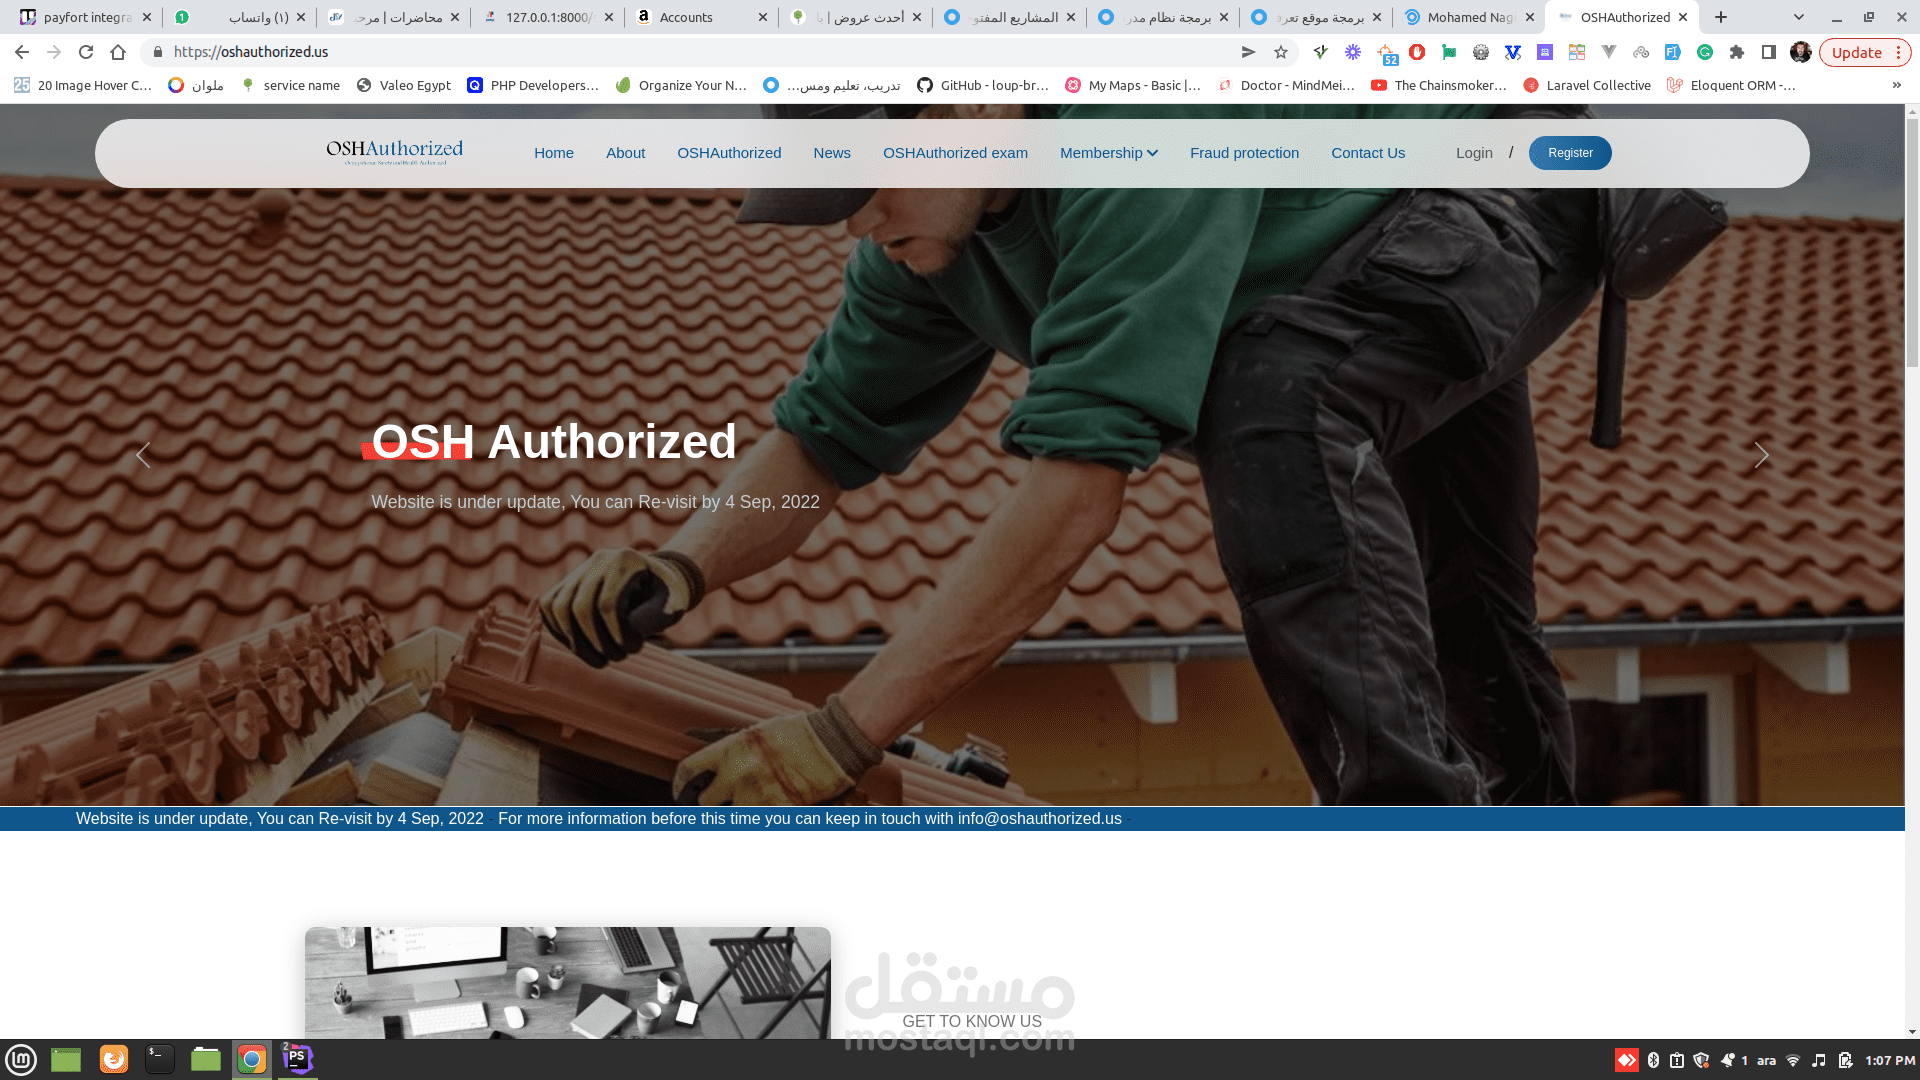Open the Wi-Fi network tray icon

1793,1060
